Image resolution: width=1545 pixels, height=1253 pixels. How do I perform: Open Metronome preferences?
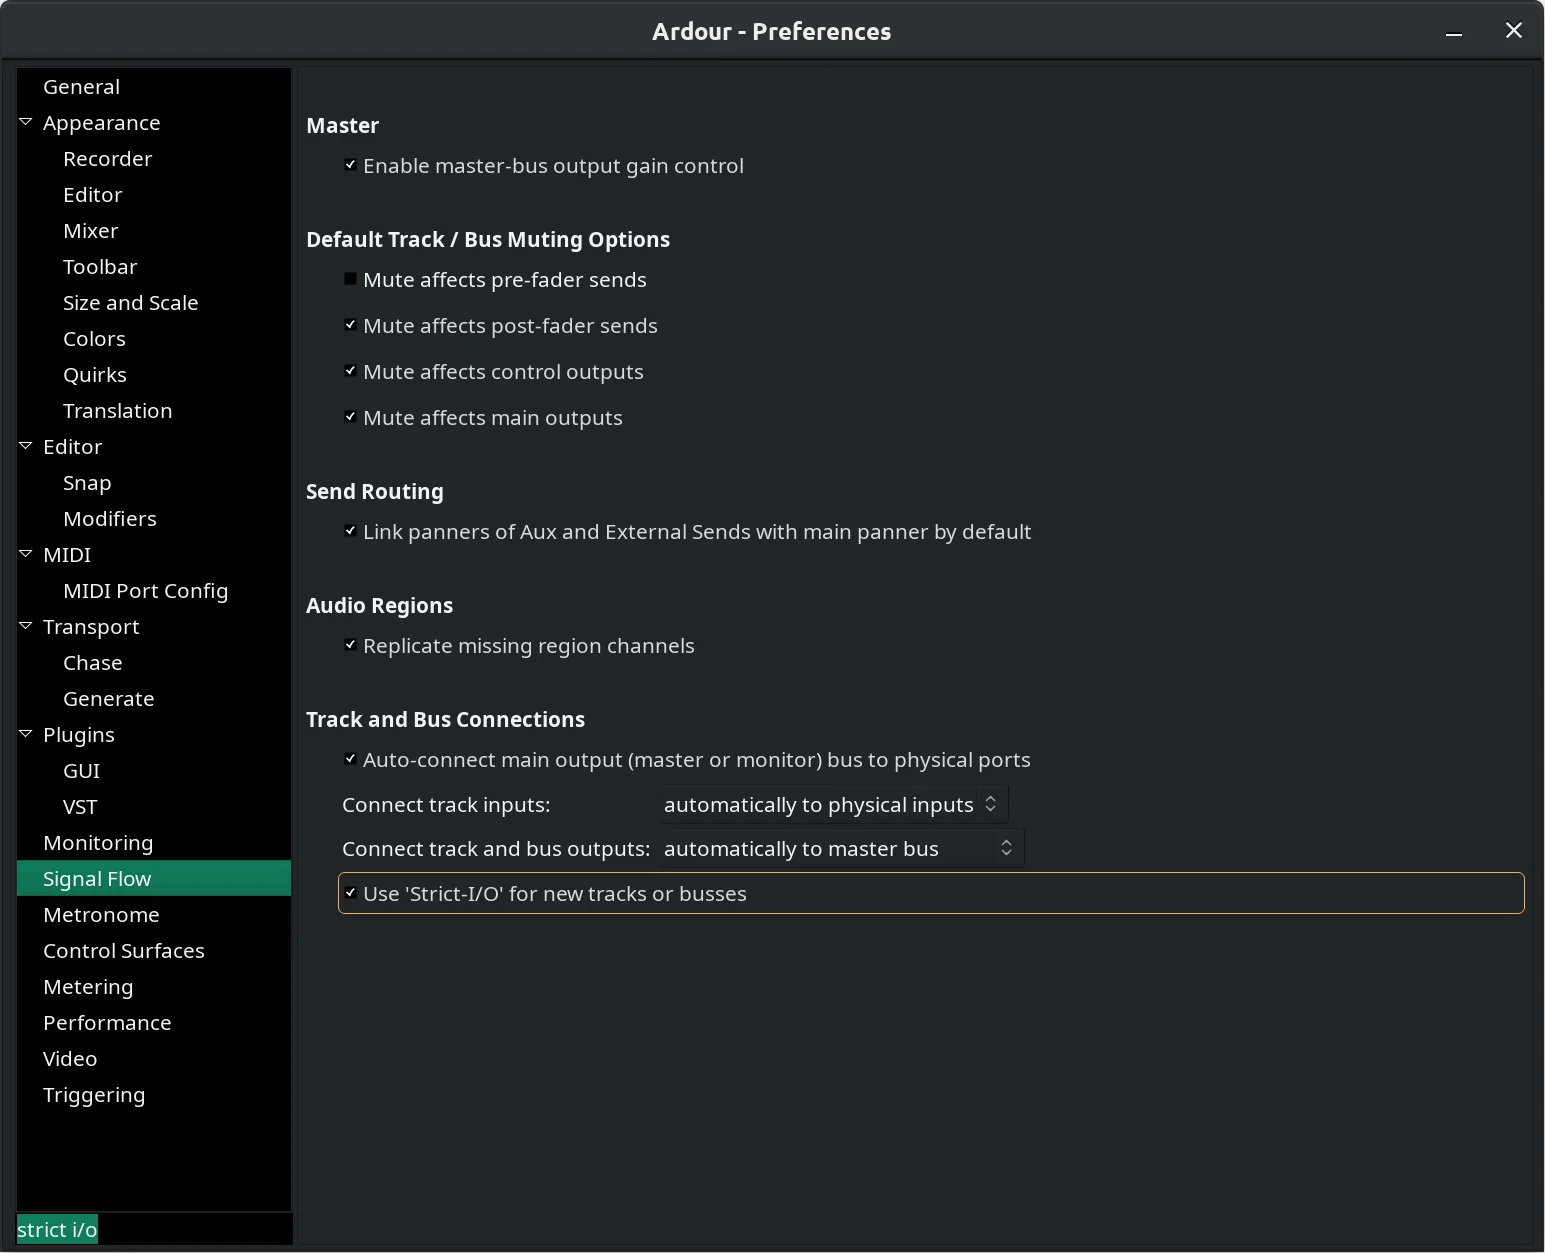101,915
